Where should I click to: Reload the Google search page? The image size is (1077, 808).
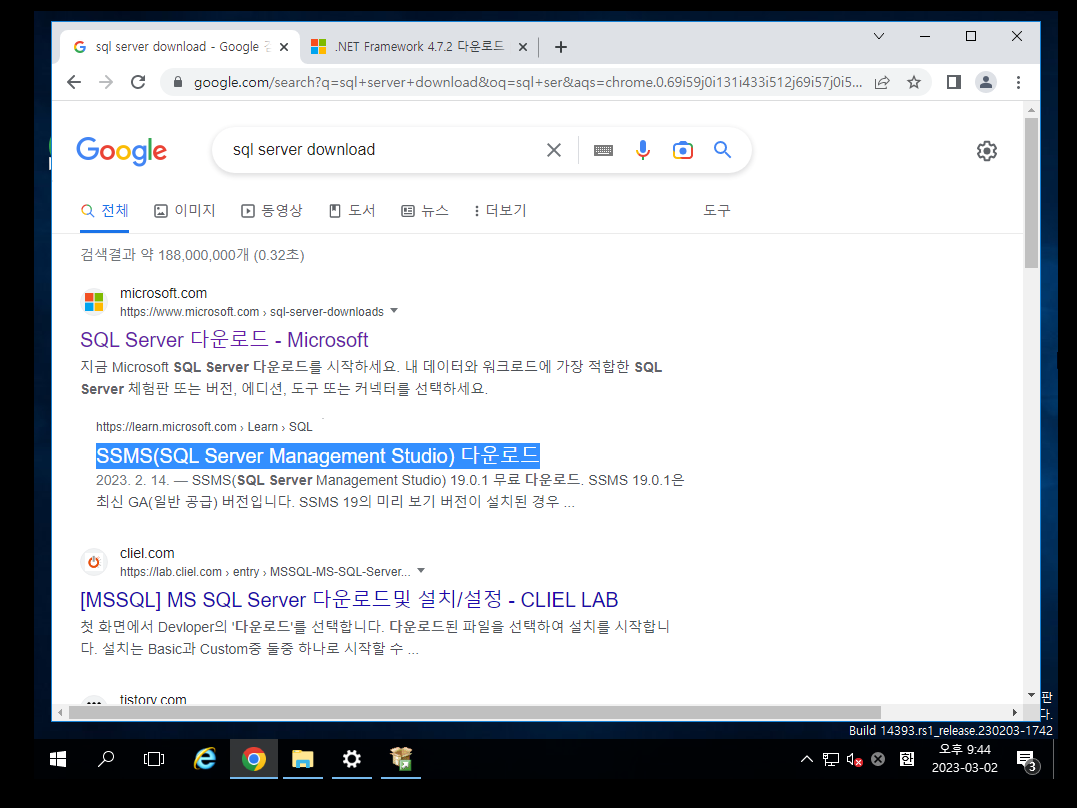[x=138, y=82]
